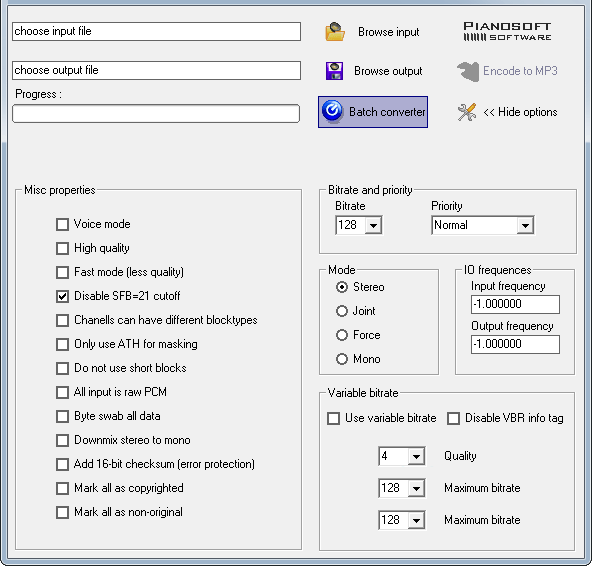Click the Browse input folder icon

335,32
